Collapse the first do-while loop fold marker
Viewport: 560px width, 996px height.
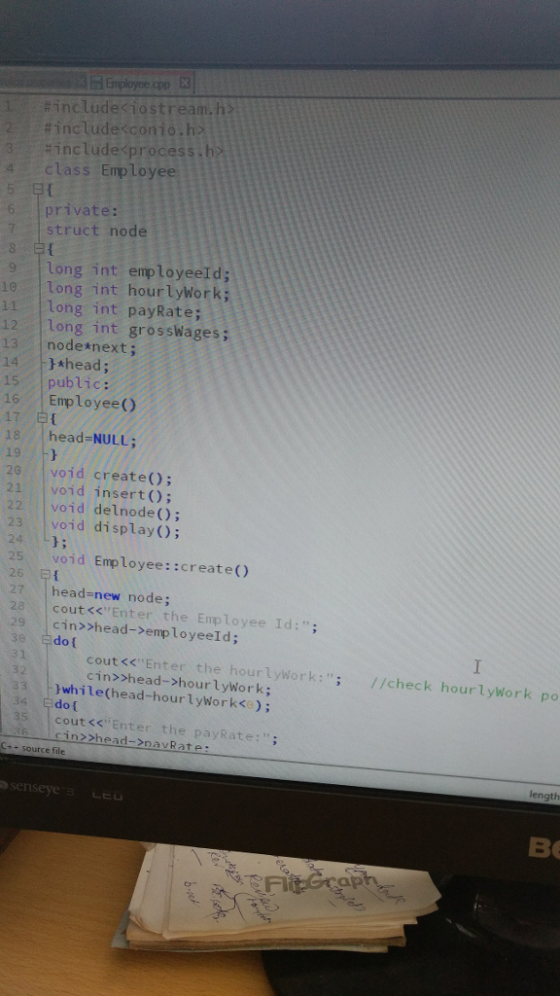(46, 640)
